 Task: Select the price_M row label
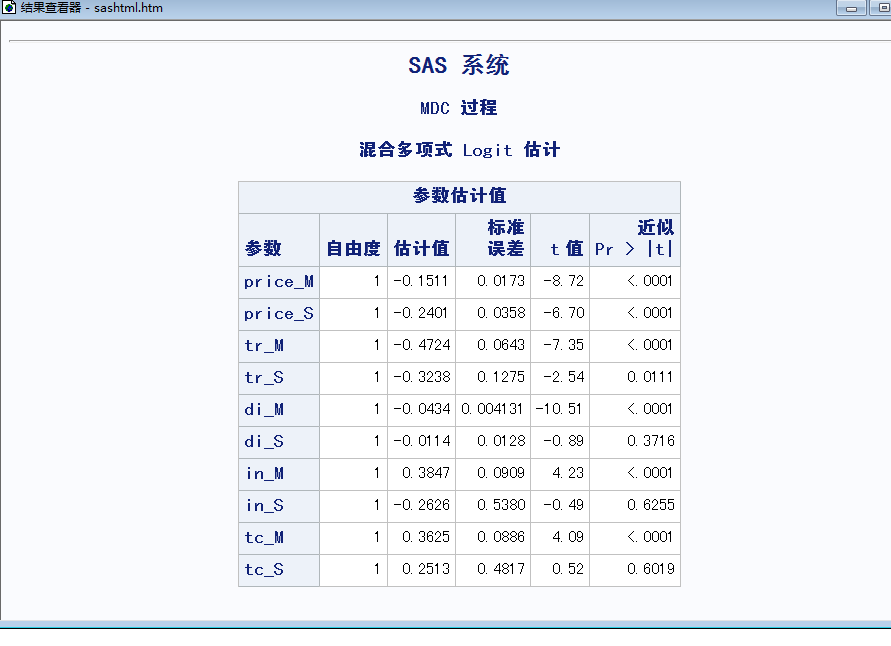tap(278, 282)
